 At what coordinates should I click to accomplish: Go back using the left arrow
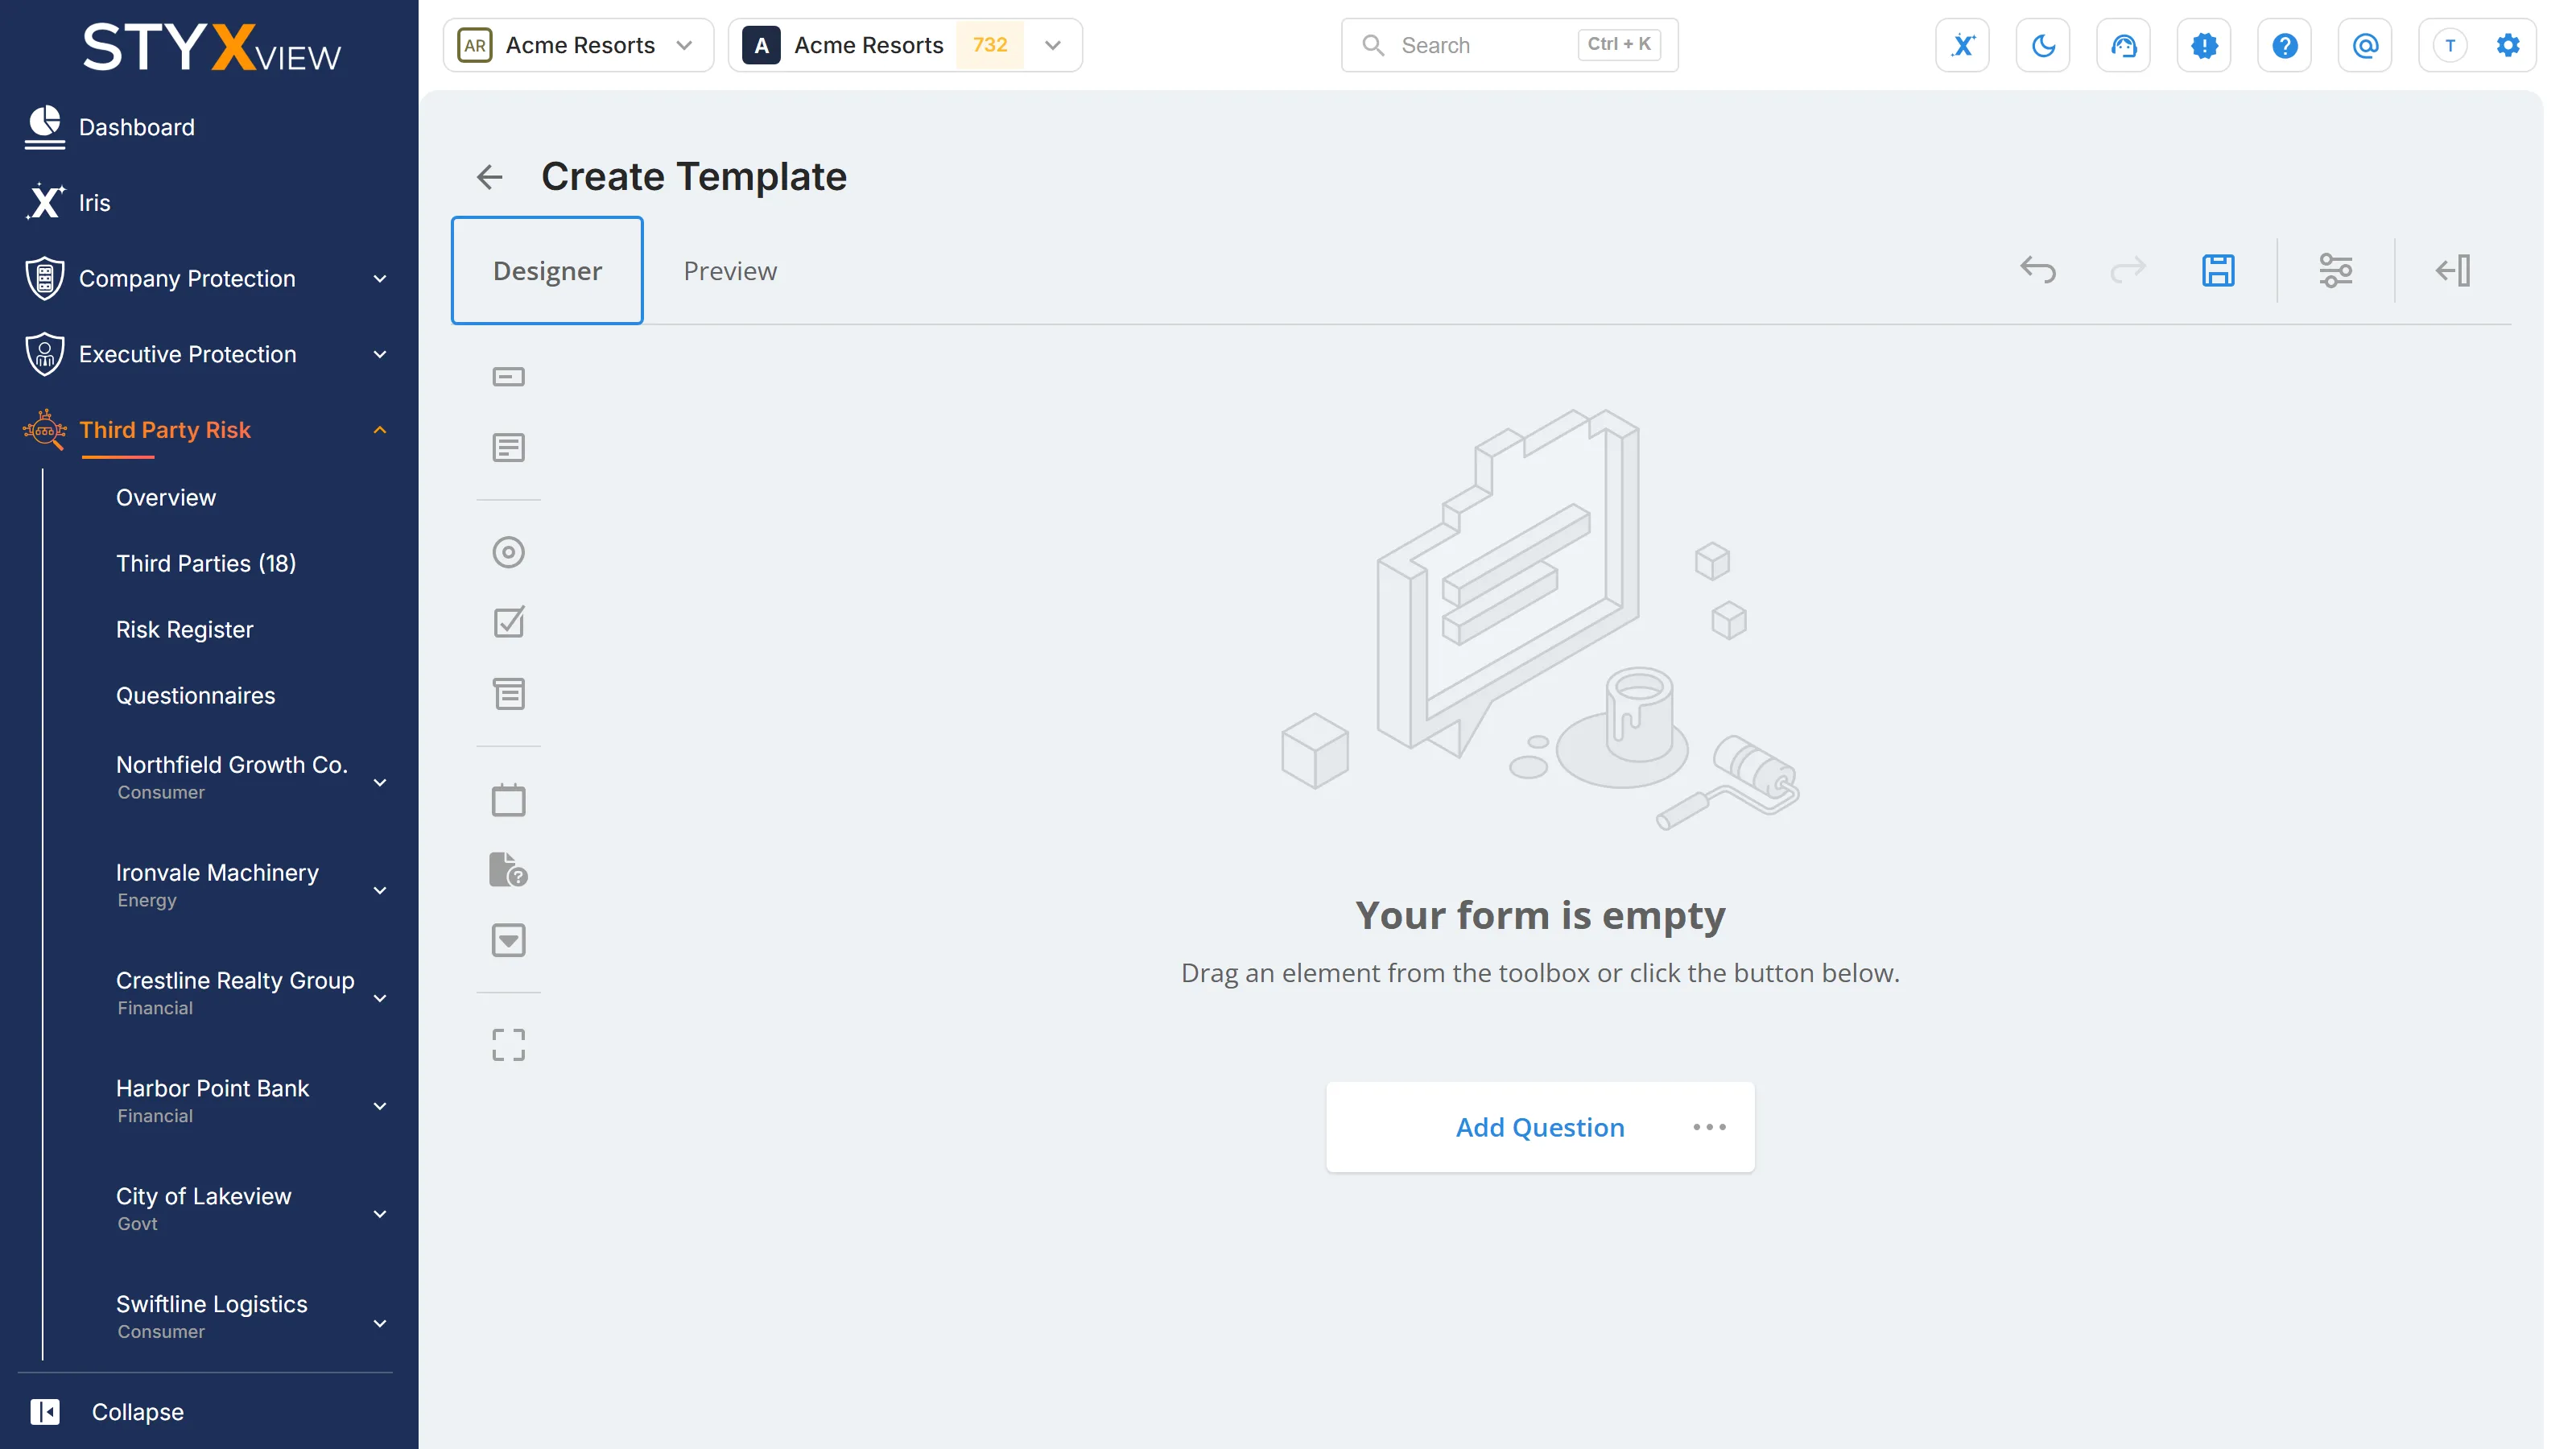click(489, 177)
